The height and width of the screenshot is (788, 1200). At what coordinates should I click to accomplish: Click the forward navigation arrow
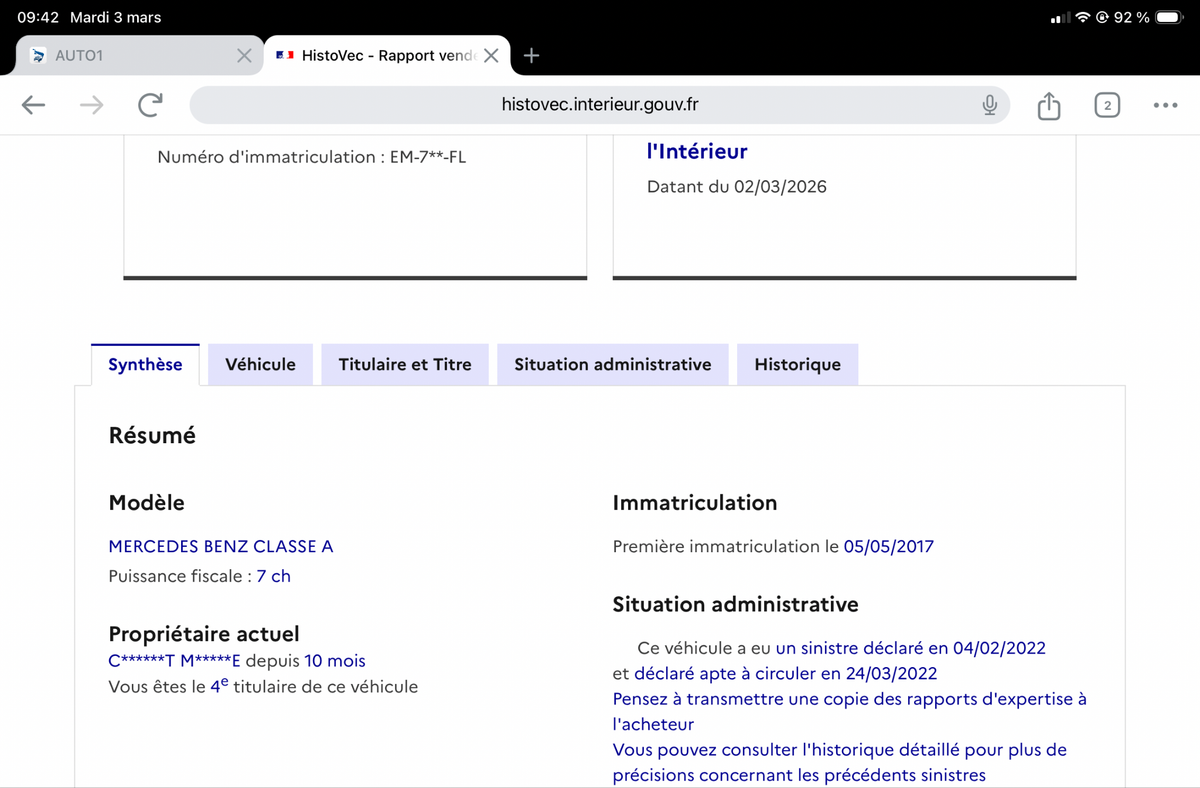[91, 105]
